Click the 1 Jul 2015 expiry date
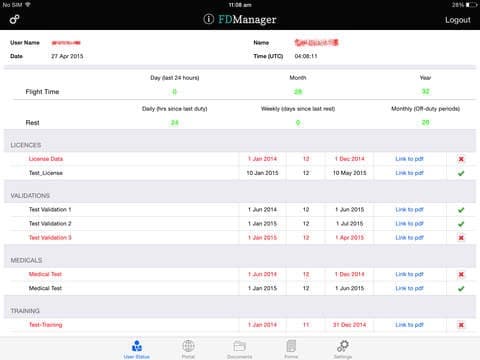Image resolution: width=480 pixels, height=360 pixels. click(349, 224)
